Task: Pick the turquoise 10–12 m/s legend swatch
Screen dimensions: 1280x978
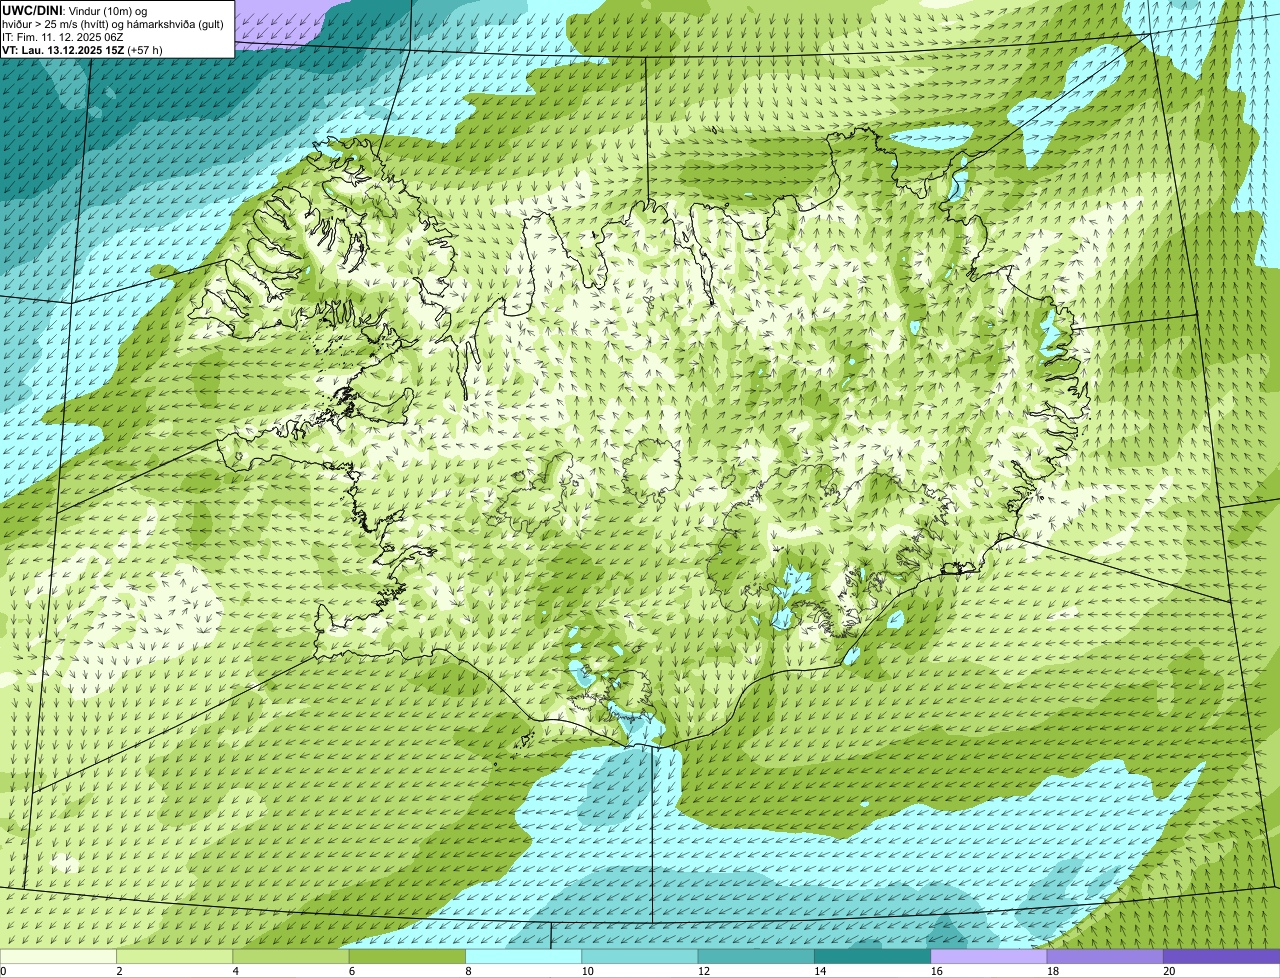Action: click(x=640, y=956)
